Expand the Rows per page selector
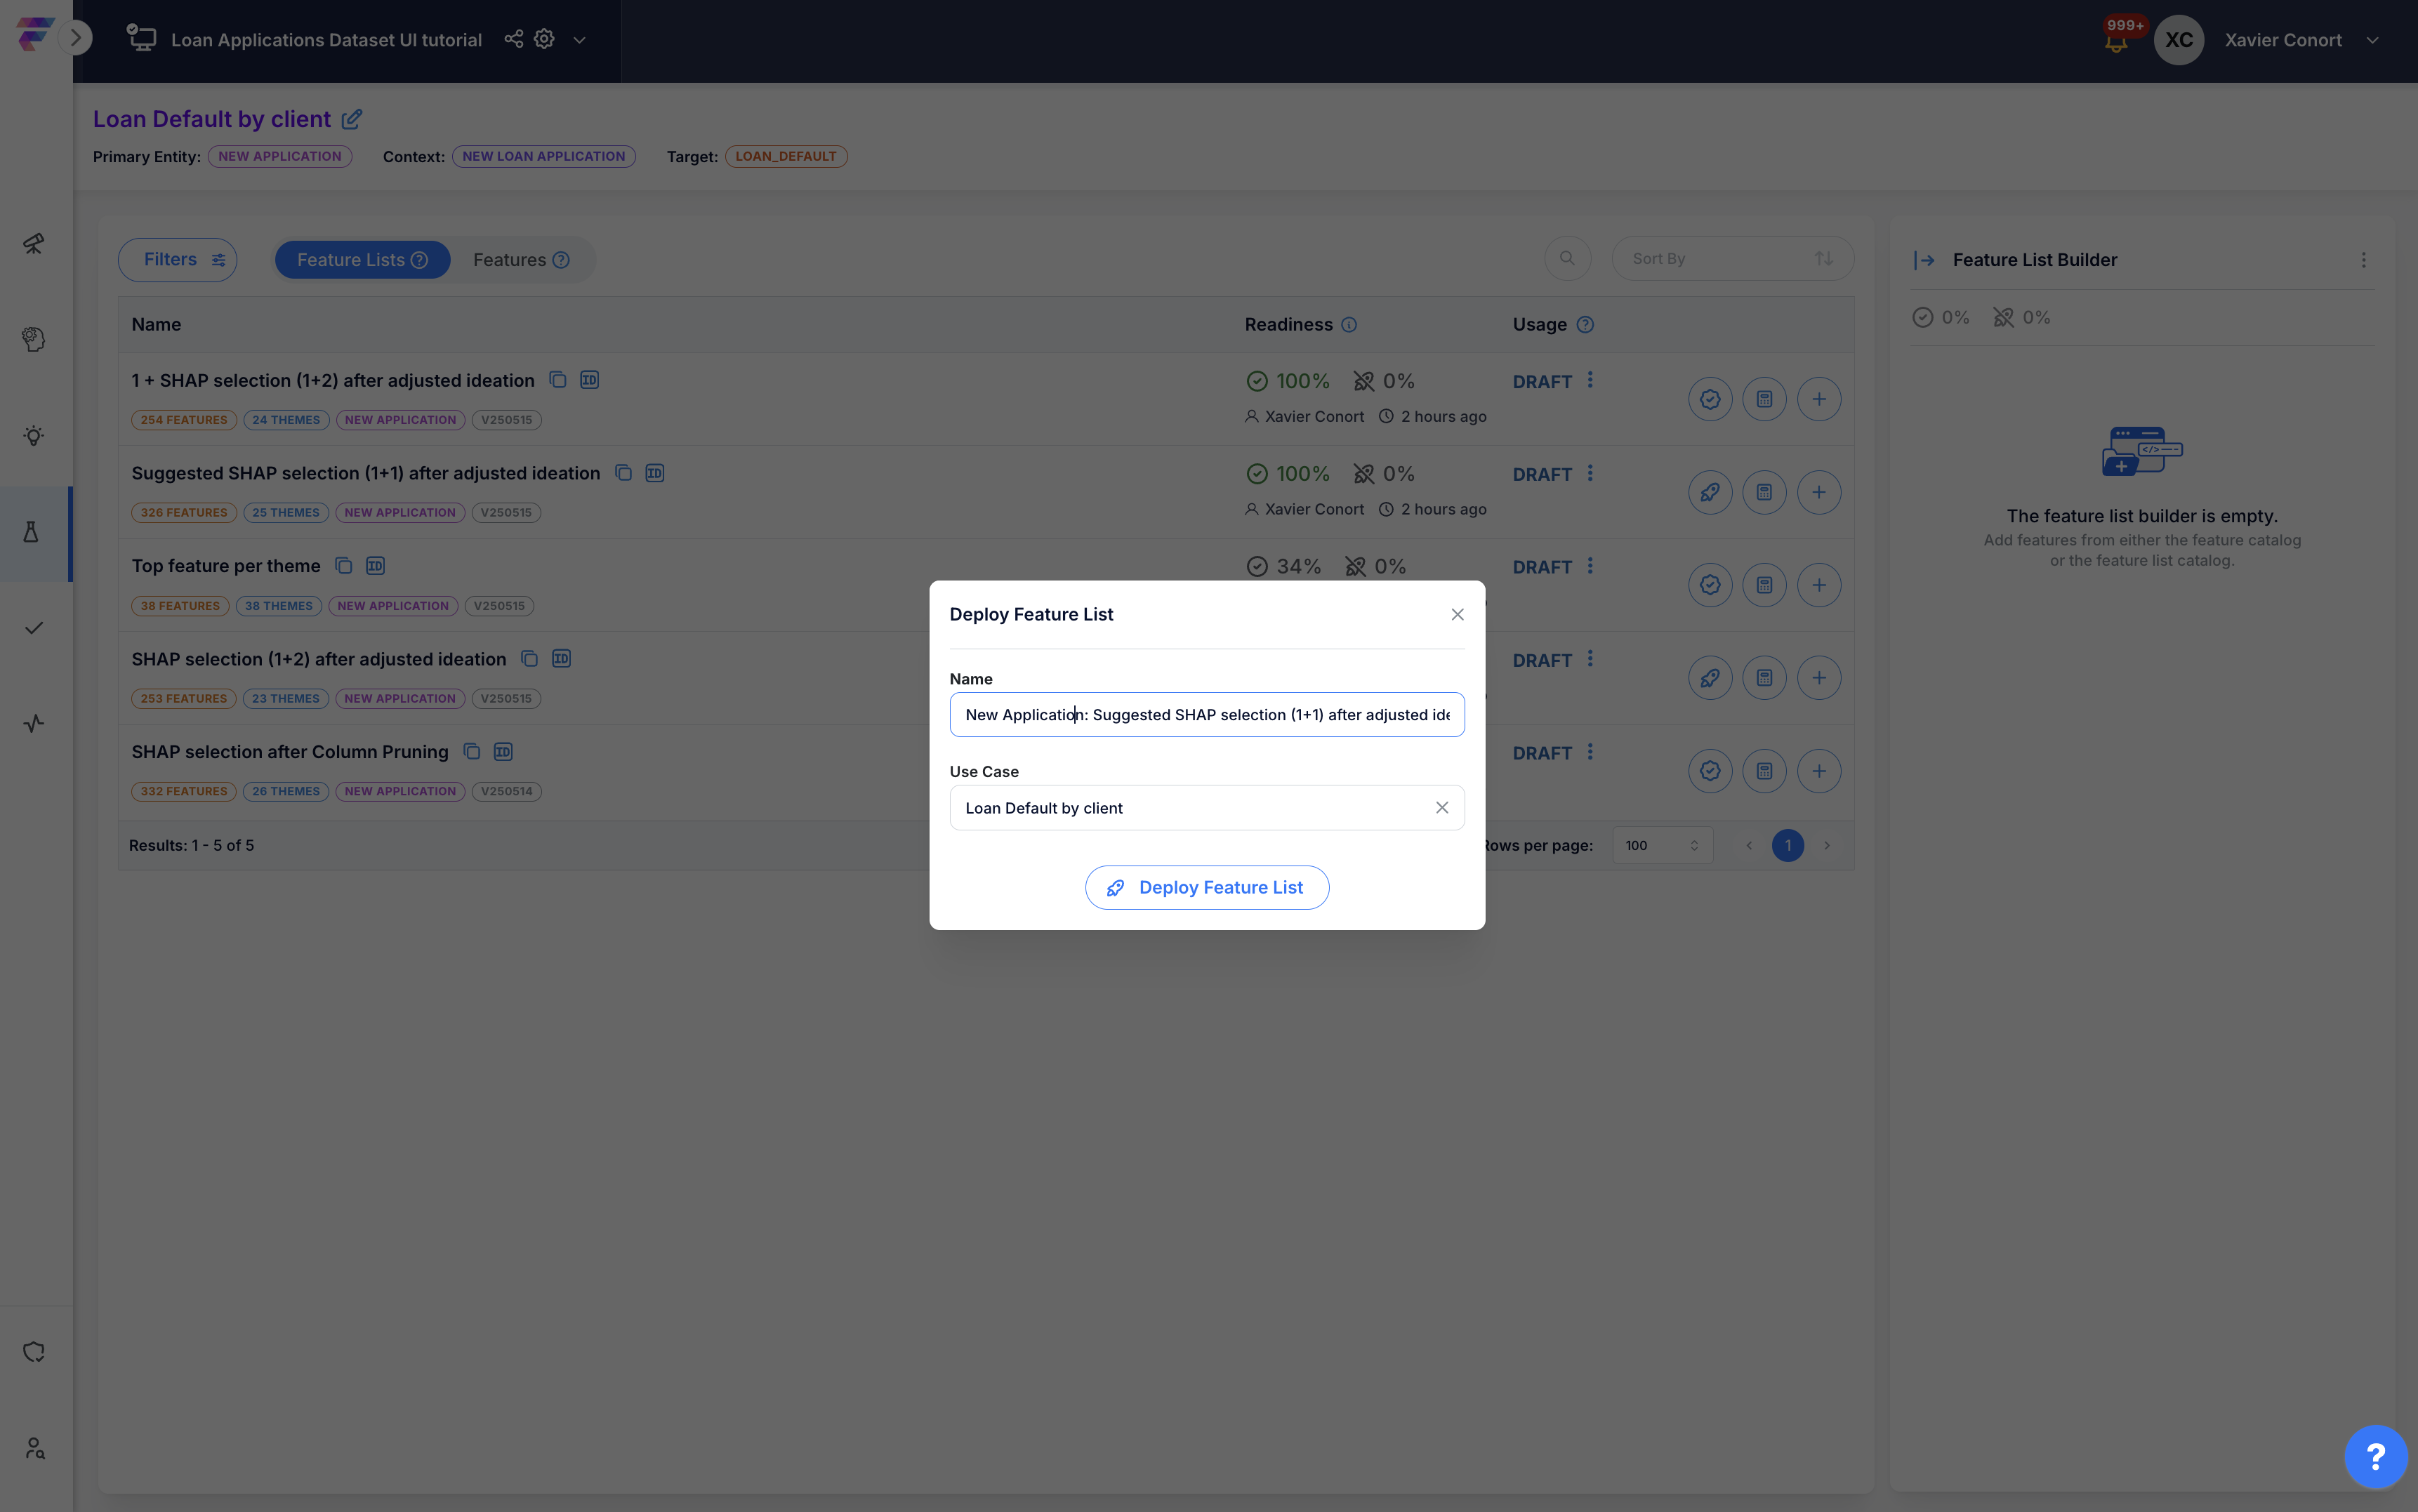The image size is (2418, 1512). [1661, 845]
